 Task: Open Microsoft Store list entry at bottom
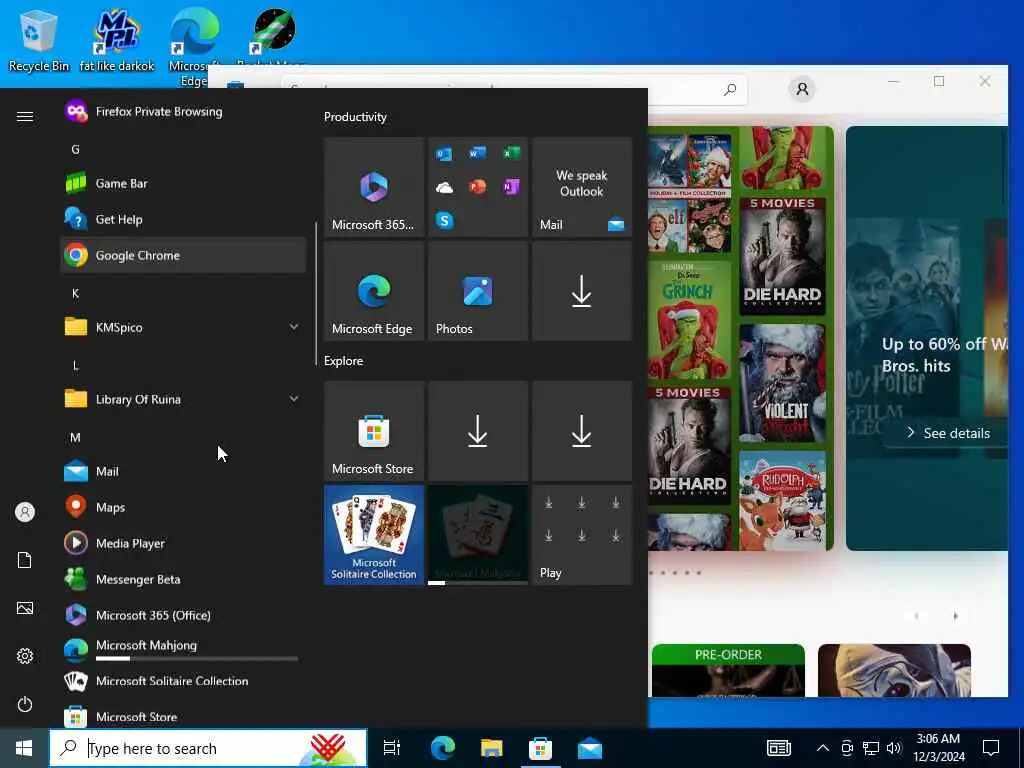[183, 716]
